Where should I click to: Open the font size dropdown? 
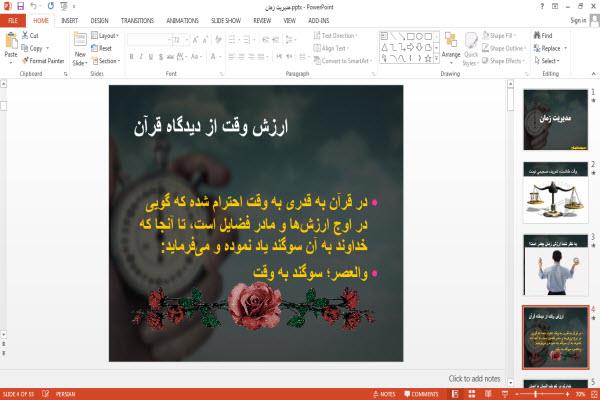187,39
